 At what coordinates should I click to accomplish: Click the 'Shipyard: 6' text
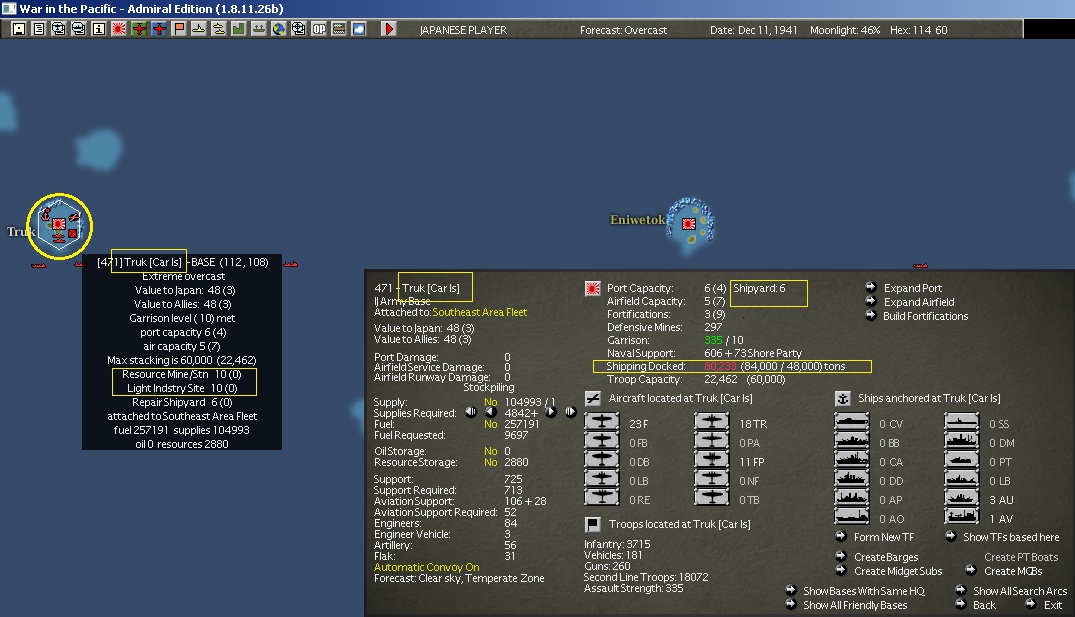pyautogui.click(x=759, y=288)
